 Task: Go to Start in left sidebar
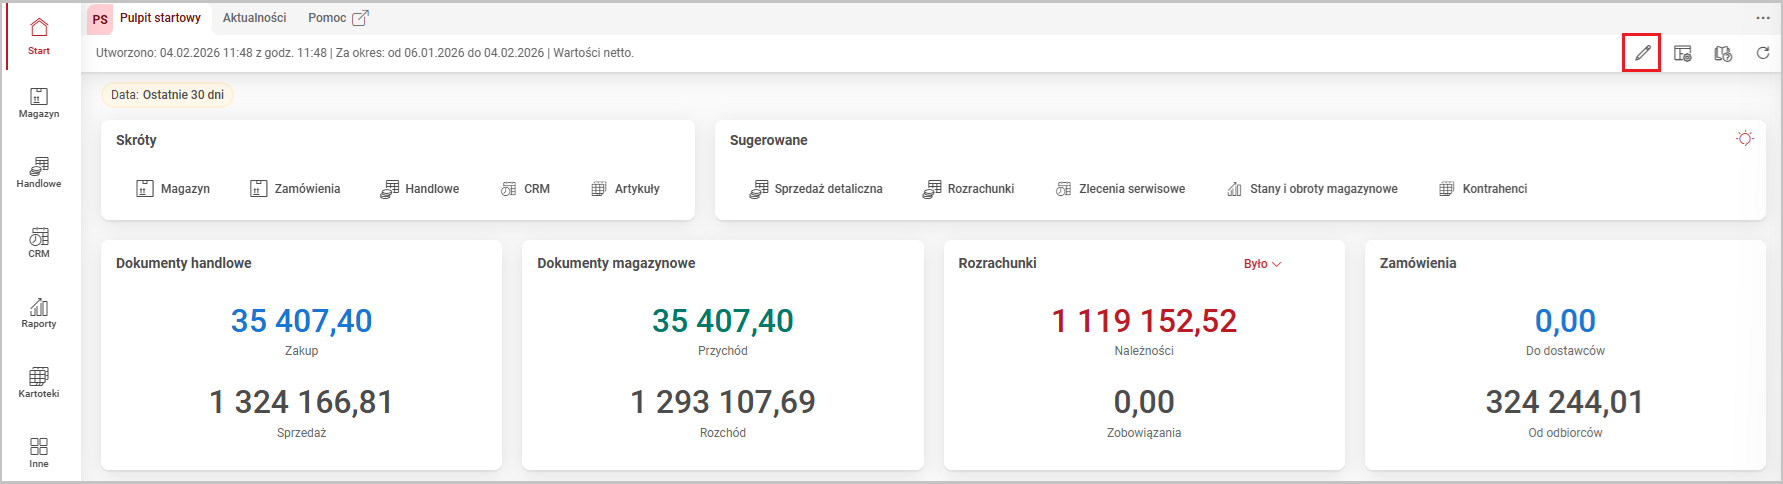pos(39,35)
